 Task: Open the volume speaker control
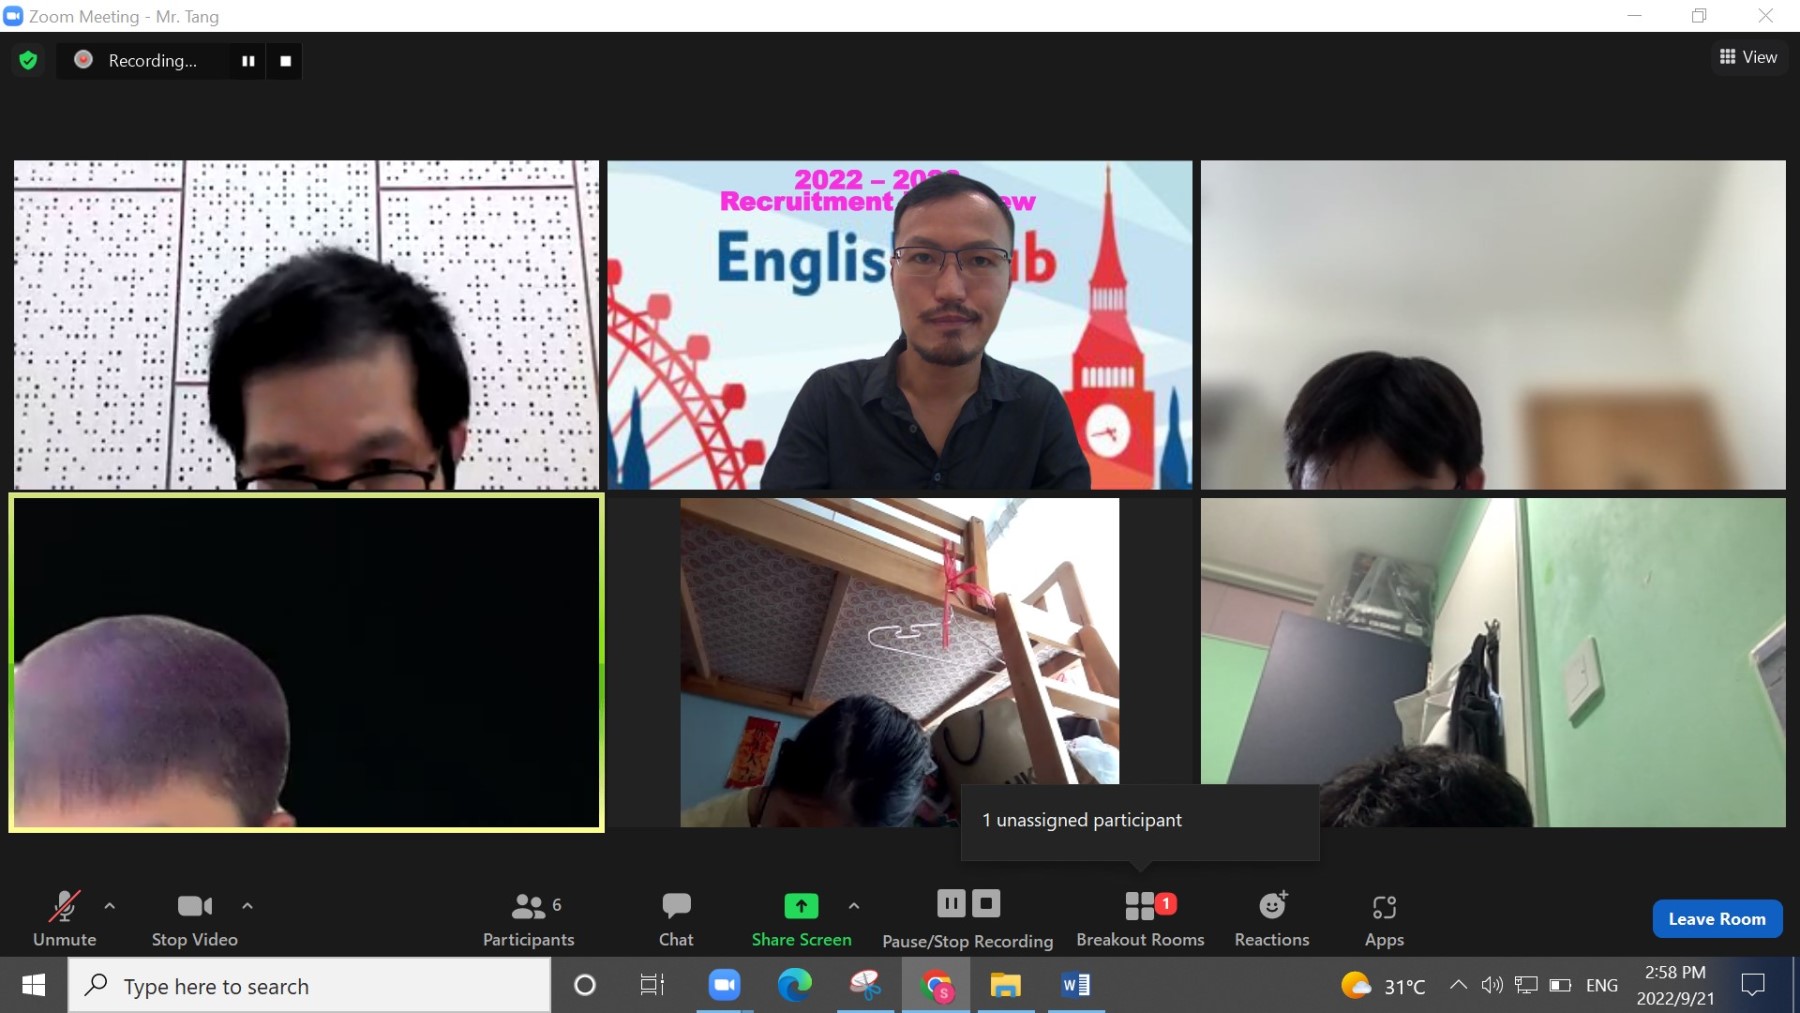click(x=1492, y=985)
